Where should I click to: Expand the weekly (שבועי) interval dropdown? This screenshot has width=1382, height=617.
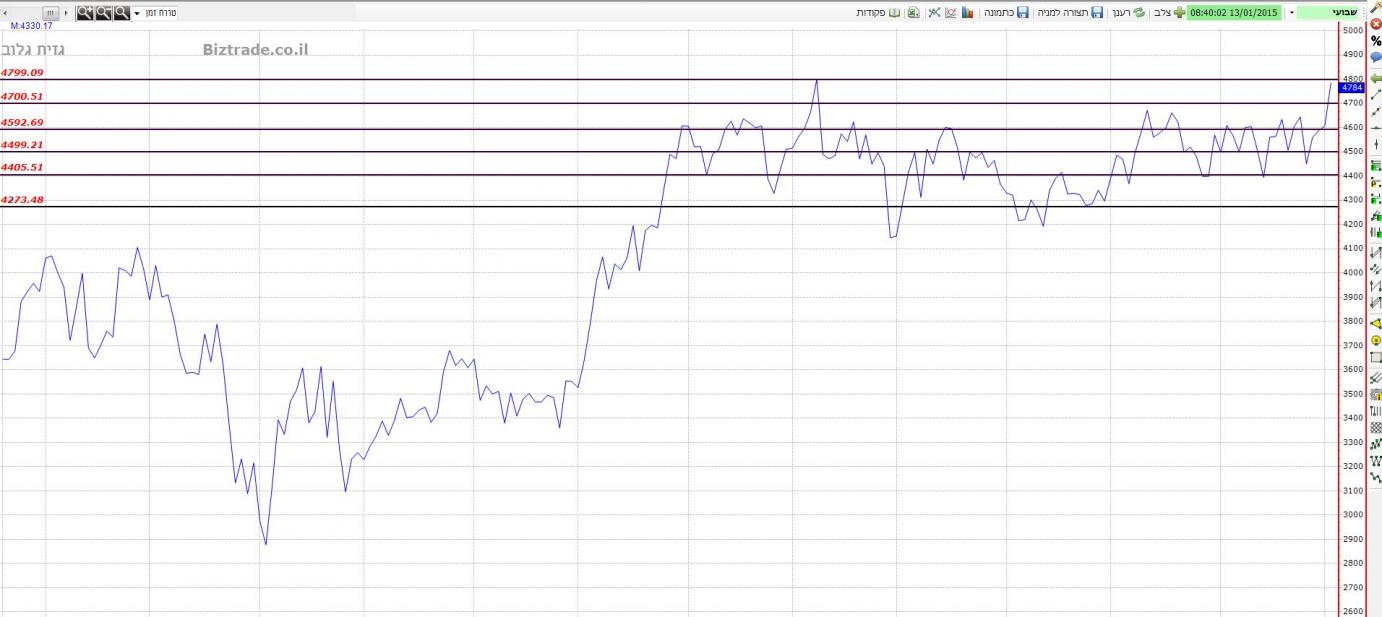point(1291,13)
